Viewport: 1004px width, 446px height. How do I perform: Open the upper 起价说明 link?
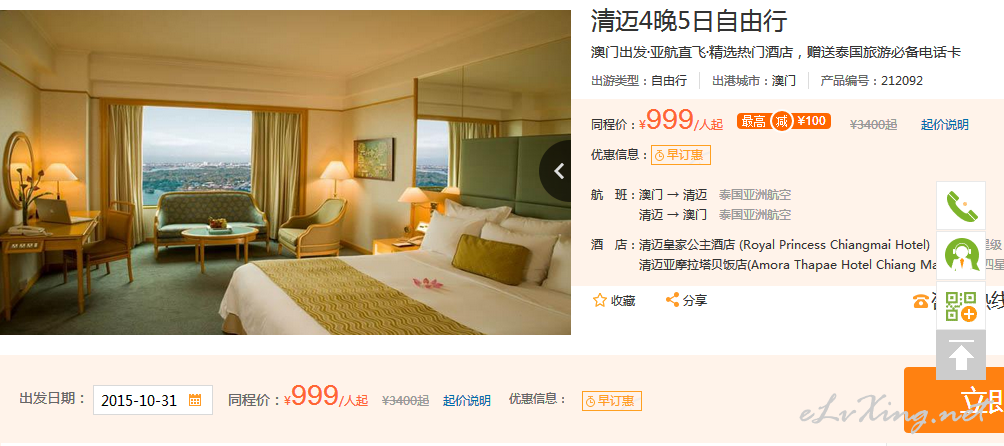point(944,125)
